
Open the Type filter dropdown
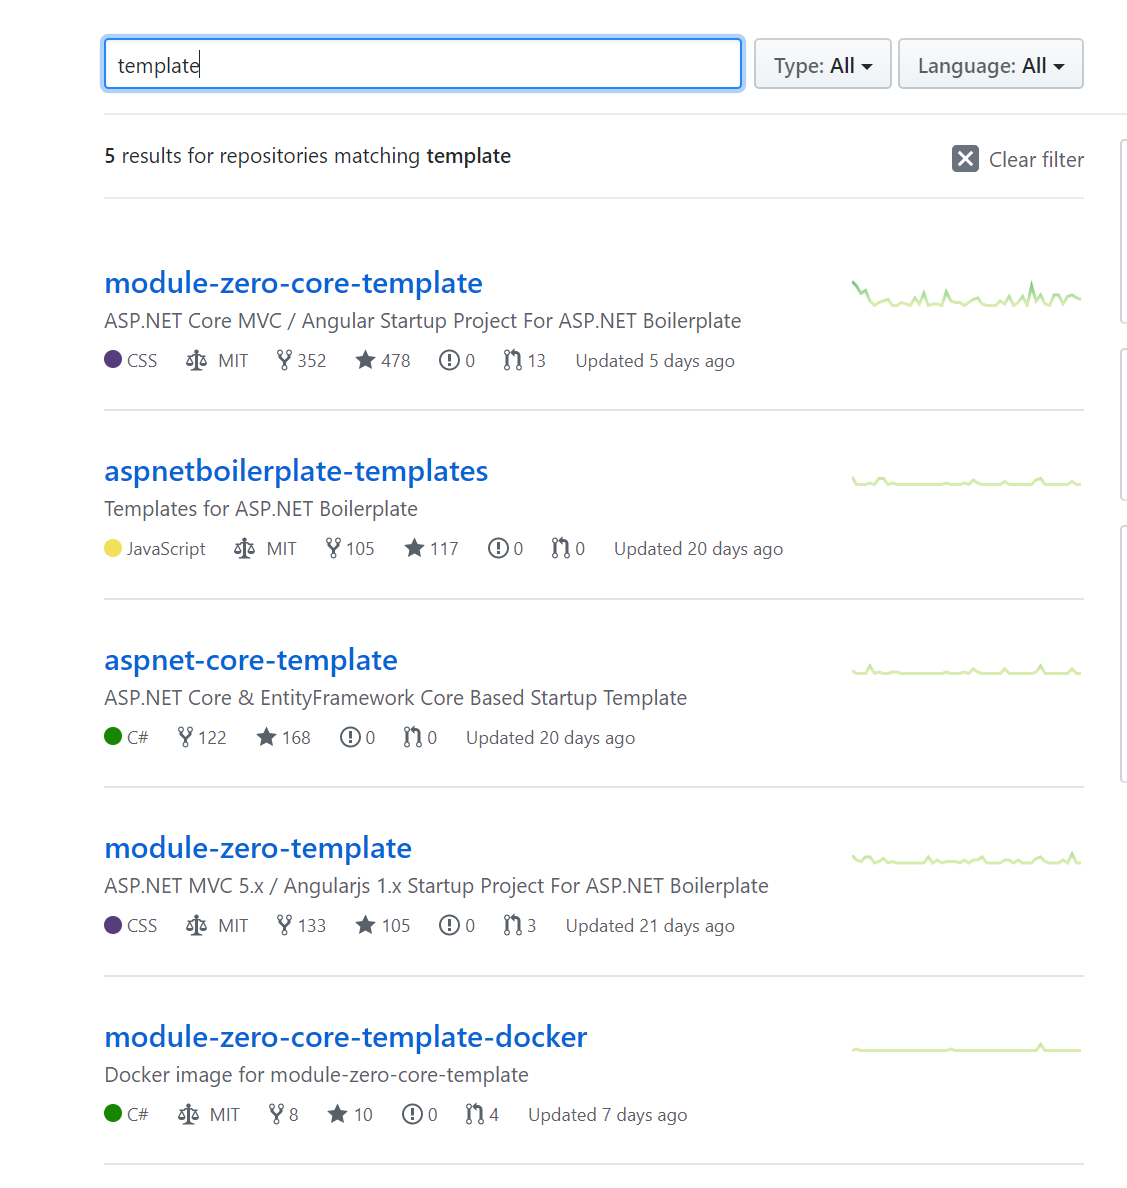(x=822, y=63)
